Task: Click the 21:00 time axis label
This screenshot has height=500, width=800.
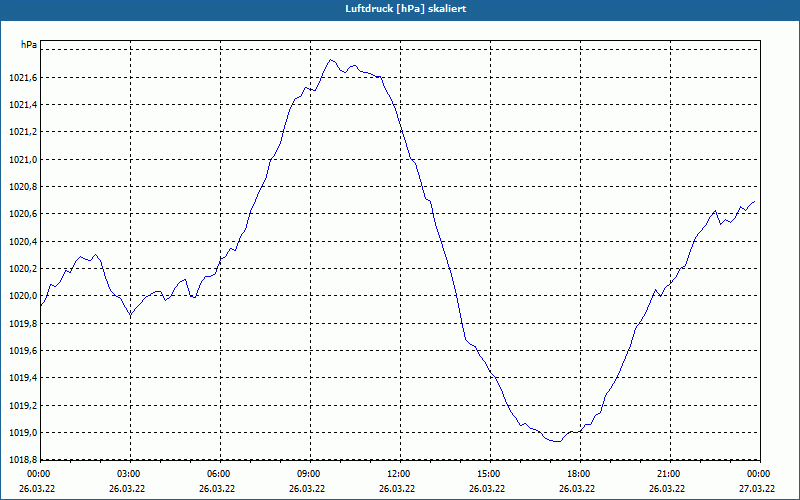Action: (x=668, y=474)
